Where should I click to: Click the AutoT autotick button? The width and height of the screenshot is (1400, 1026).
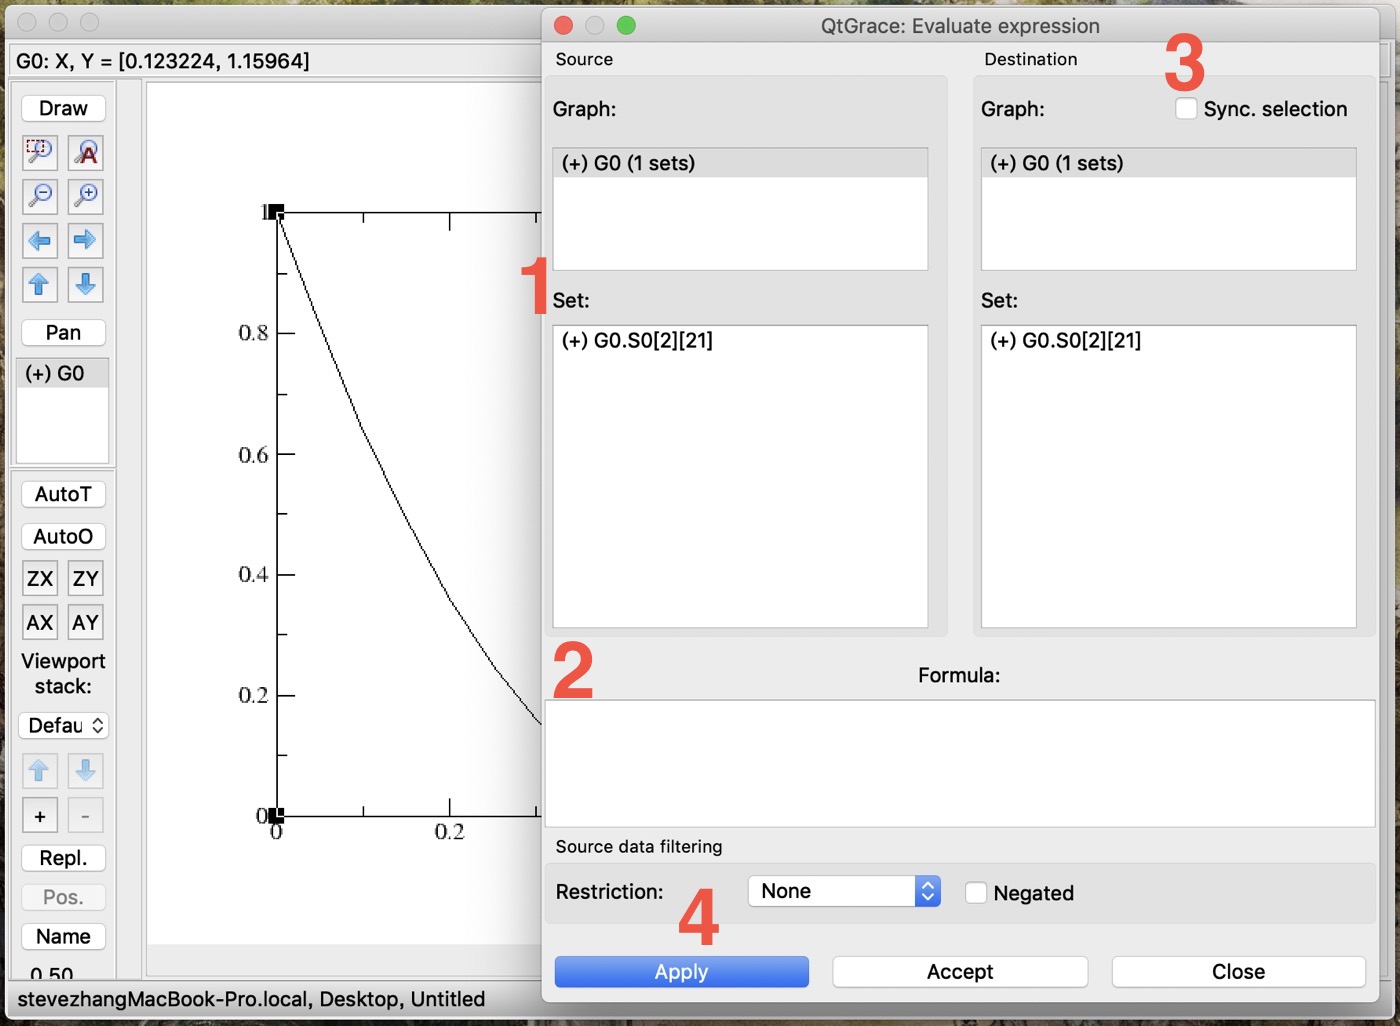pyautogui.click(x=63, y=494)
